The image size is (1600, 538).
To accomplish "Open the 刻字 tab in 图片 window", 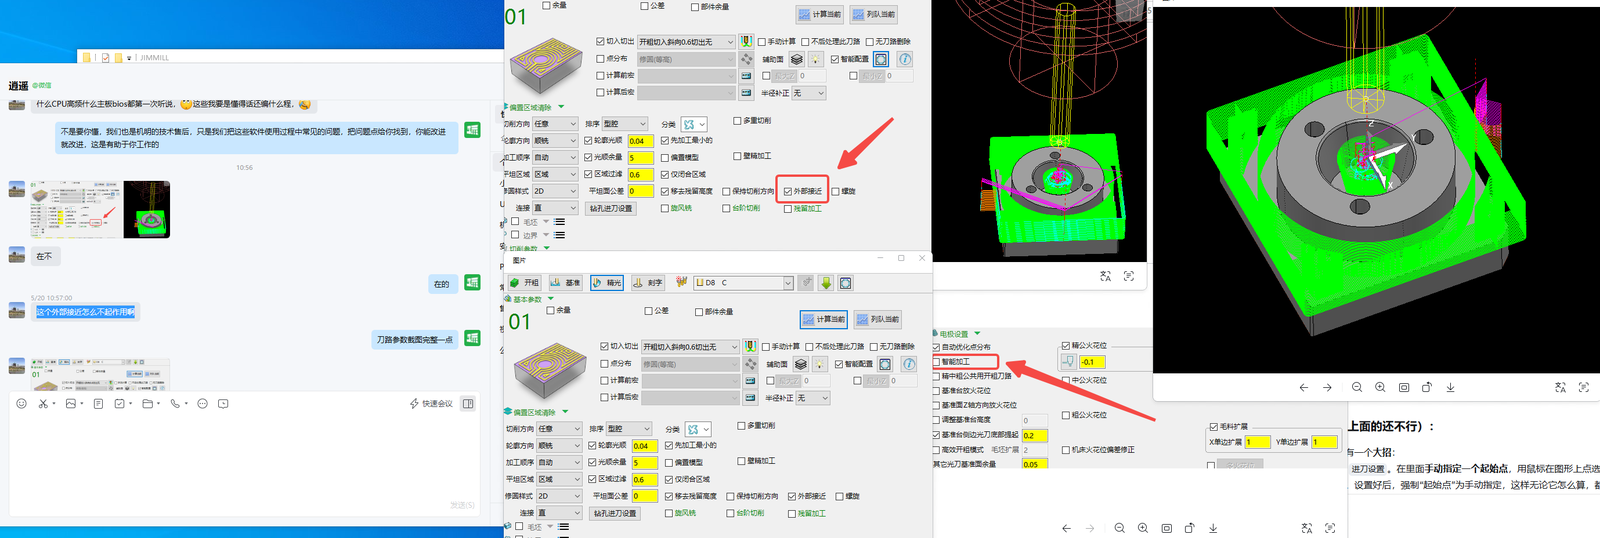I will (648, 283).
